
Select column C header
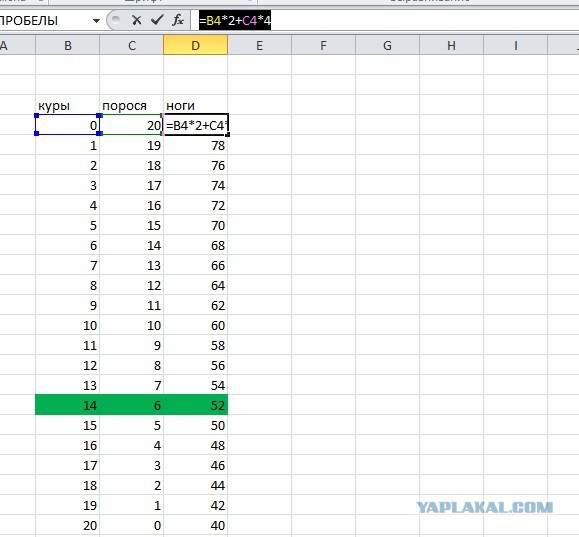tap(132, 45)
